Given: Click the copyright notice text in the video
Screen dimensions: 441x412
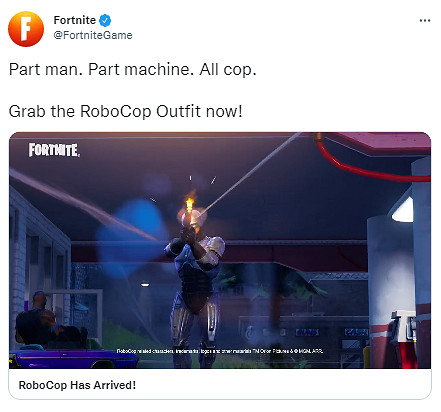Looking at the screenshot, I should (x=219, y=351).
